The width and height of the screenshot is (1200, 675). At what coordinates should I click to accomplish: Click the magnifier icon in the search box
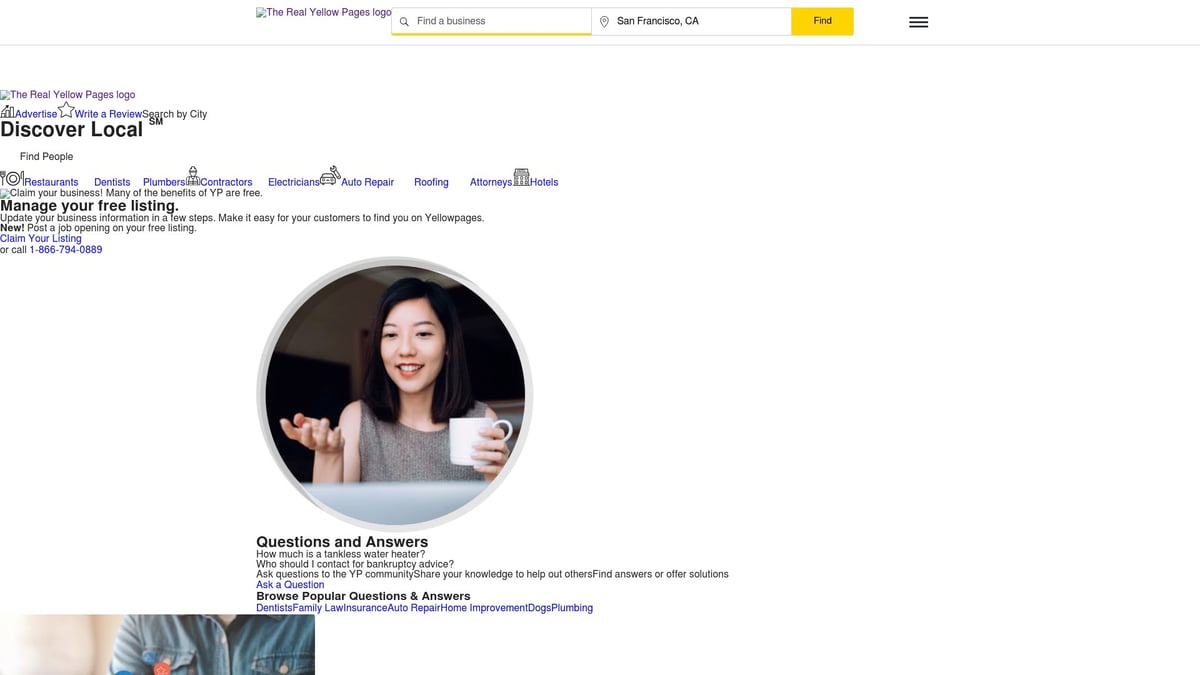click(404, 21)
